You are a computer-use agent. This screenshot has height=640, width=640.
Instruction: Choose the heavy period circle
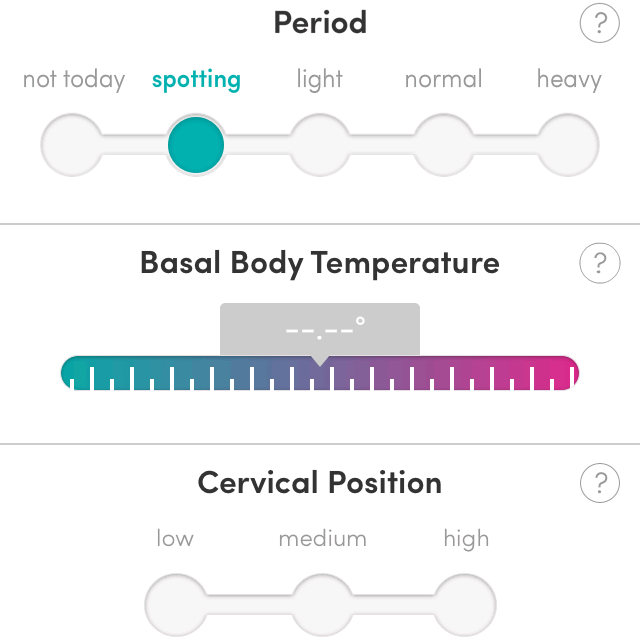568,145
